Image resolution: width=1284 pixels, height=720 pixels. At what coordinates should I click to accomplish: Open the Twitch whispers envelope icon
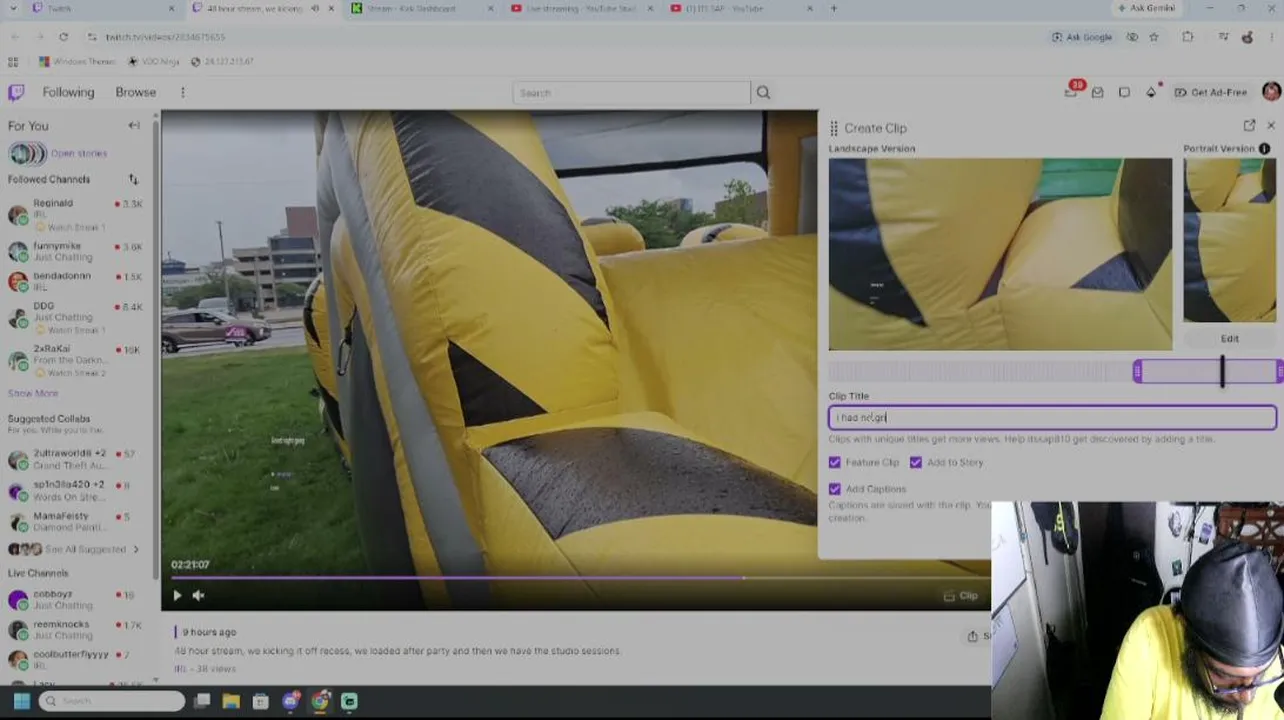[x=1098, y=92]
